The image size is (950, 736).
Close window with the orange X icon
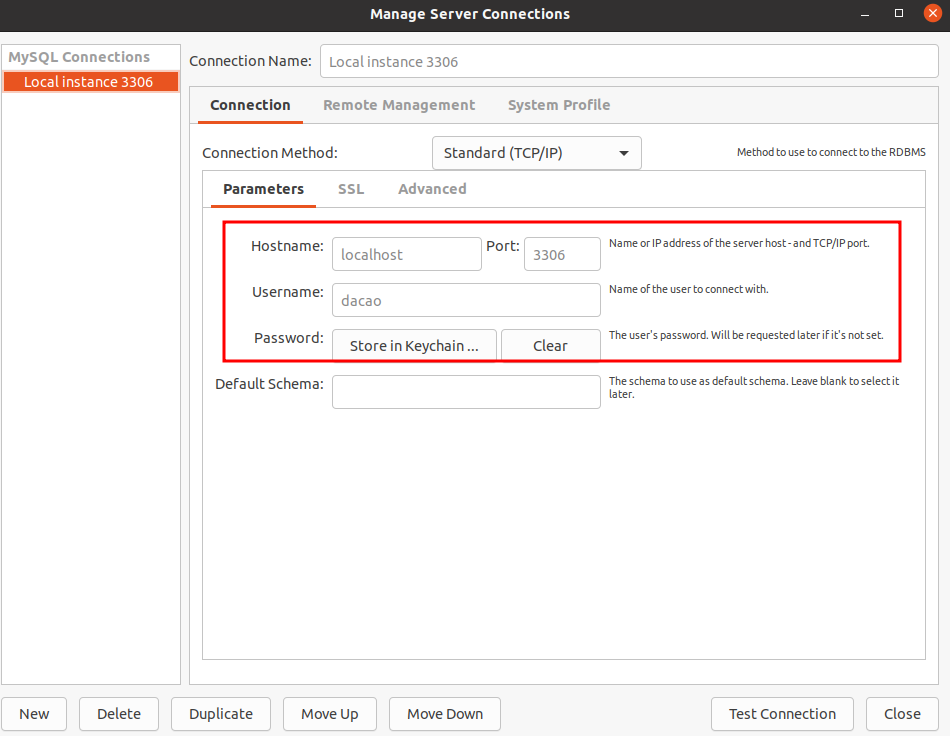coord(933,13)
